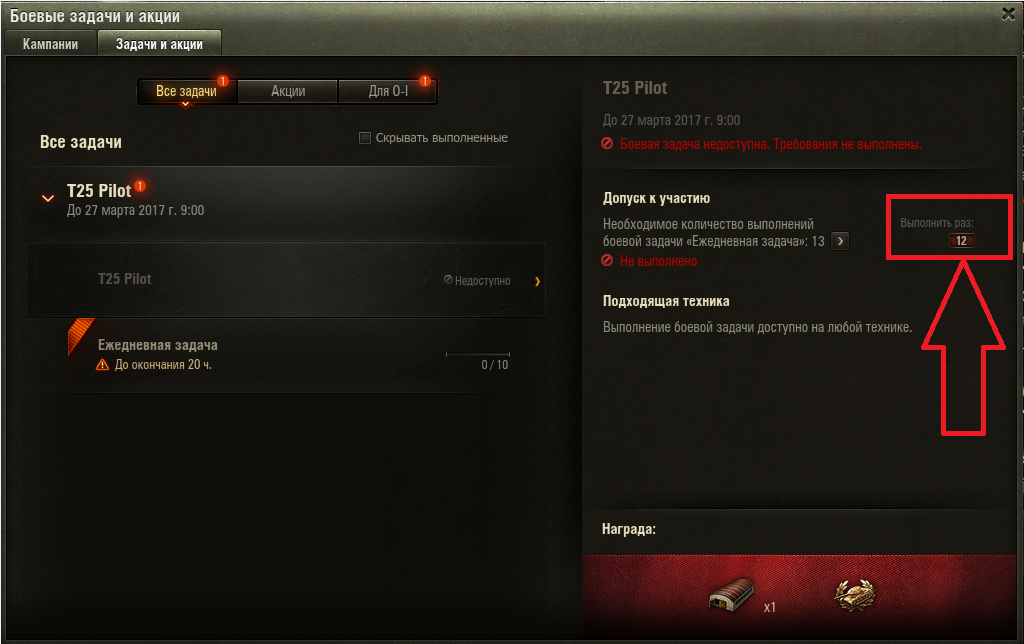Click the tank medal reward icon
This screenshot has width=1024, height=644.
tap(855, 595)
